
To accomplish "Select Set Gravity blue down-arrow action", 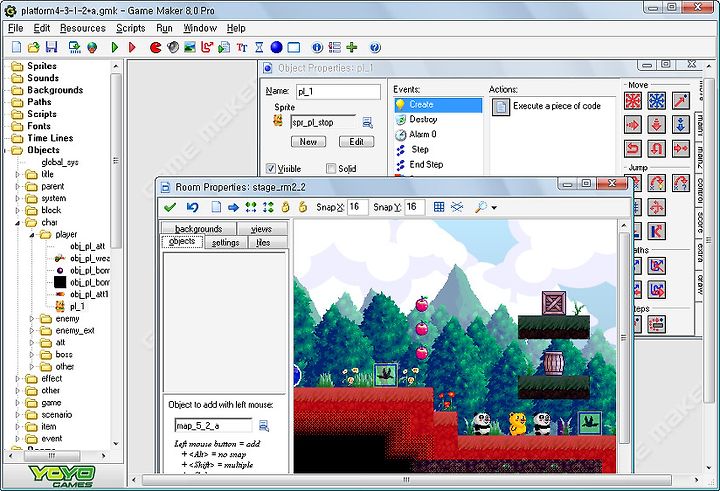I will point(681,124).
